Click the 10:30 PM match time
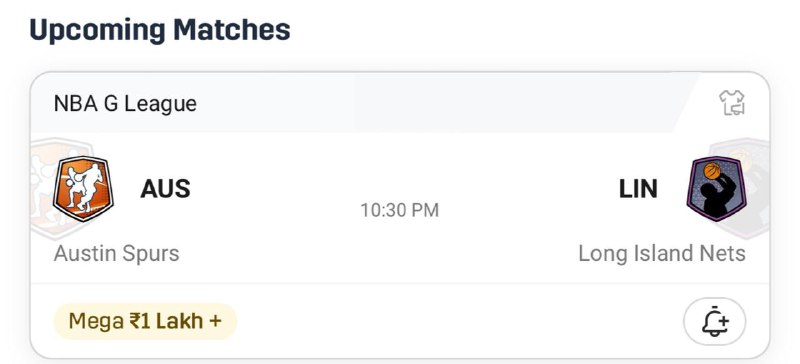The image size is (800, 364). click(x=399, y=210)
